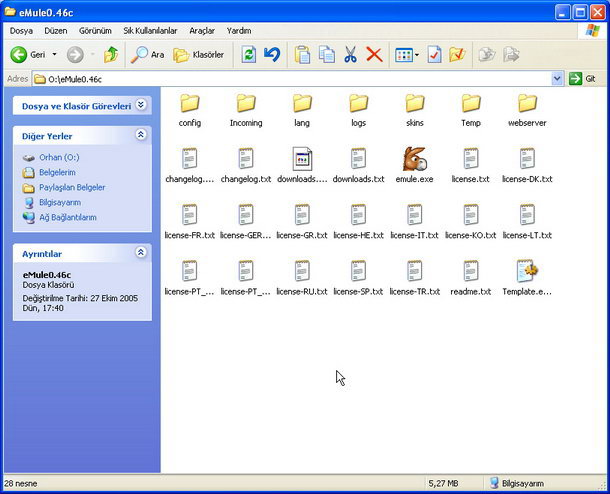Screen dimensions: 610x494
Task: Select the license-IT.txt file
Action: pyautogui.click(x=415, y=222)
